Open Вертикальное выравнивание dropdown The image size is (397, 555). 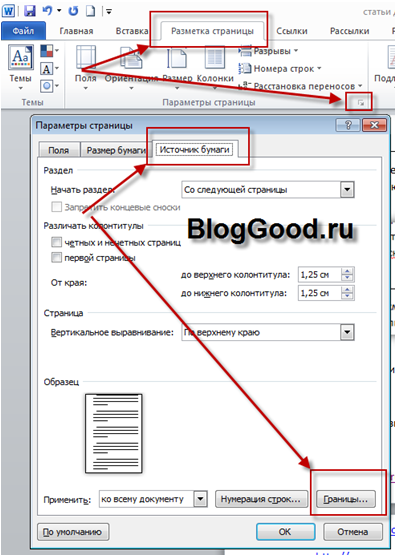pos(347,332)
